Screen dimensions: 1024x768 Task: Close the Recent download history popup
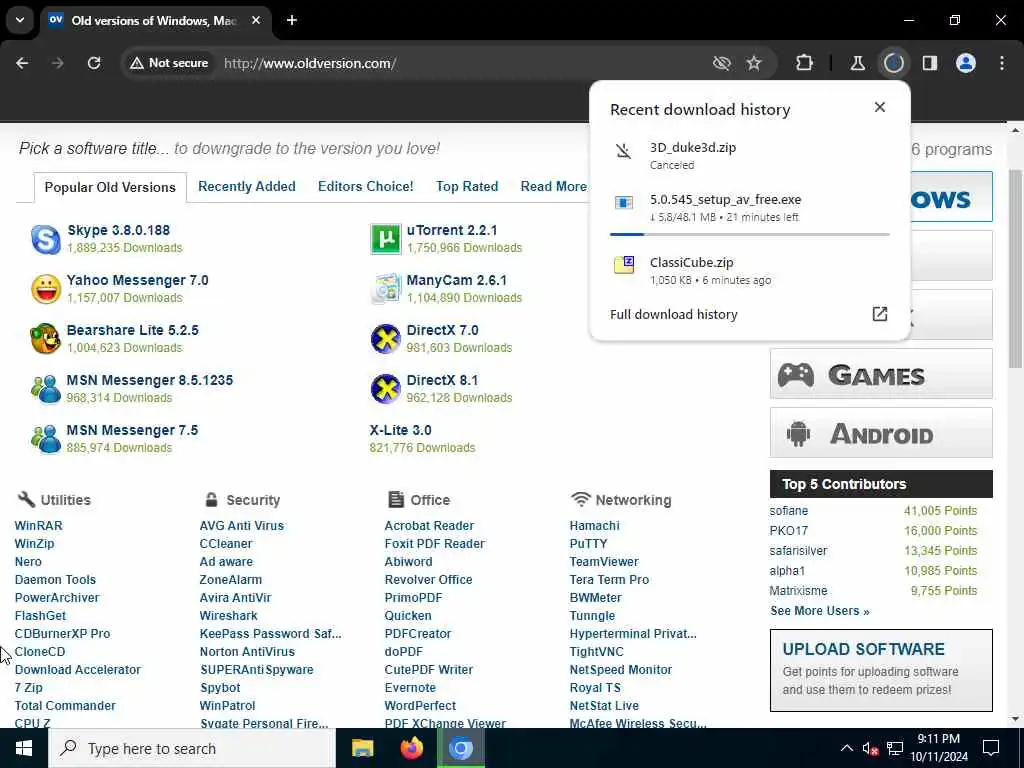click(x=880, y=107)
